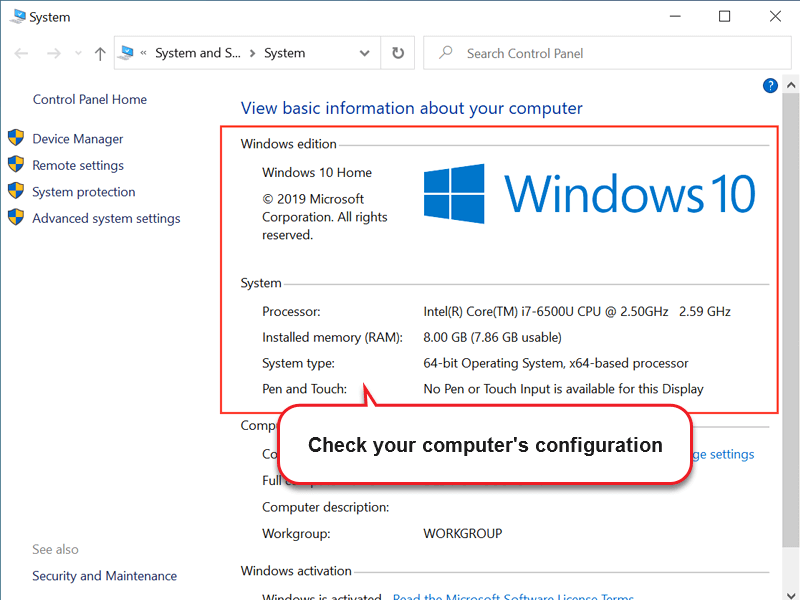Click the shield icon beside Remote settings
This screenshot has height=600, width=800.
tap(16, 164)
